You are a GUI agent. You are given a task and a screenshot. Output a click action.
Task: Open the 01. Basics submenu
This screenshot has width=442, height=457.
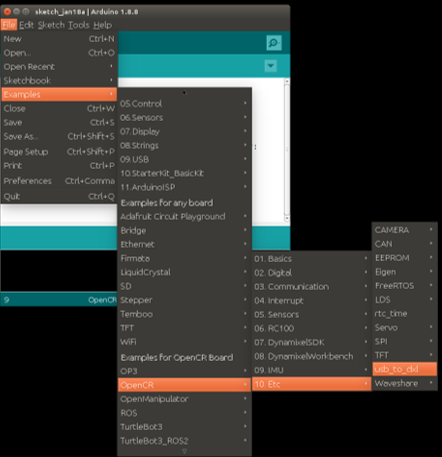(312, 259)
